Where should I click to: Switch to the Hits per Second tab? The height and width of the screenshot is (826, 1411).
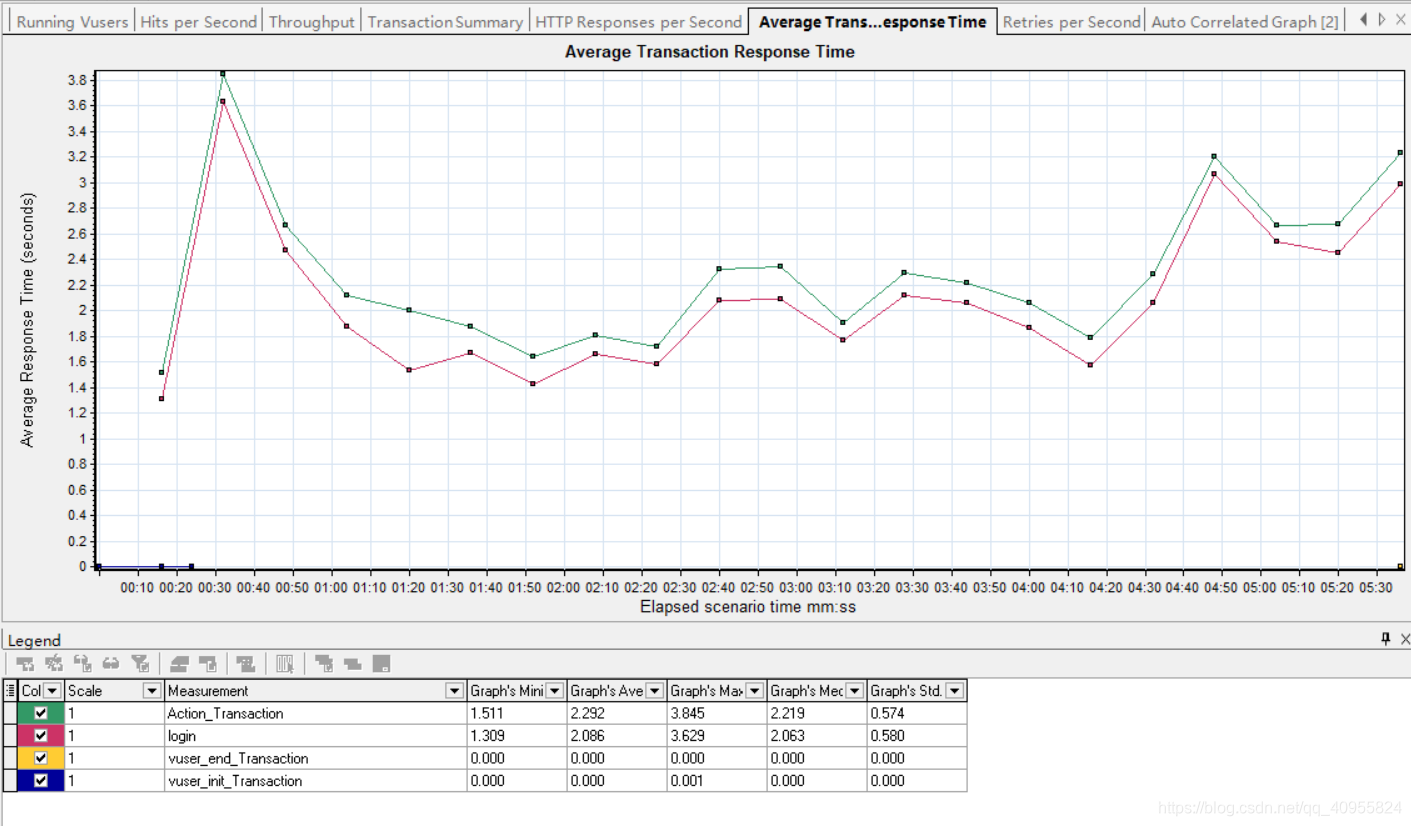(x=198, y=21)
